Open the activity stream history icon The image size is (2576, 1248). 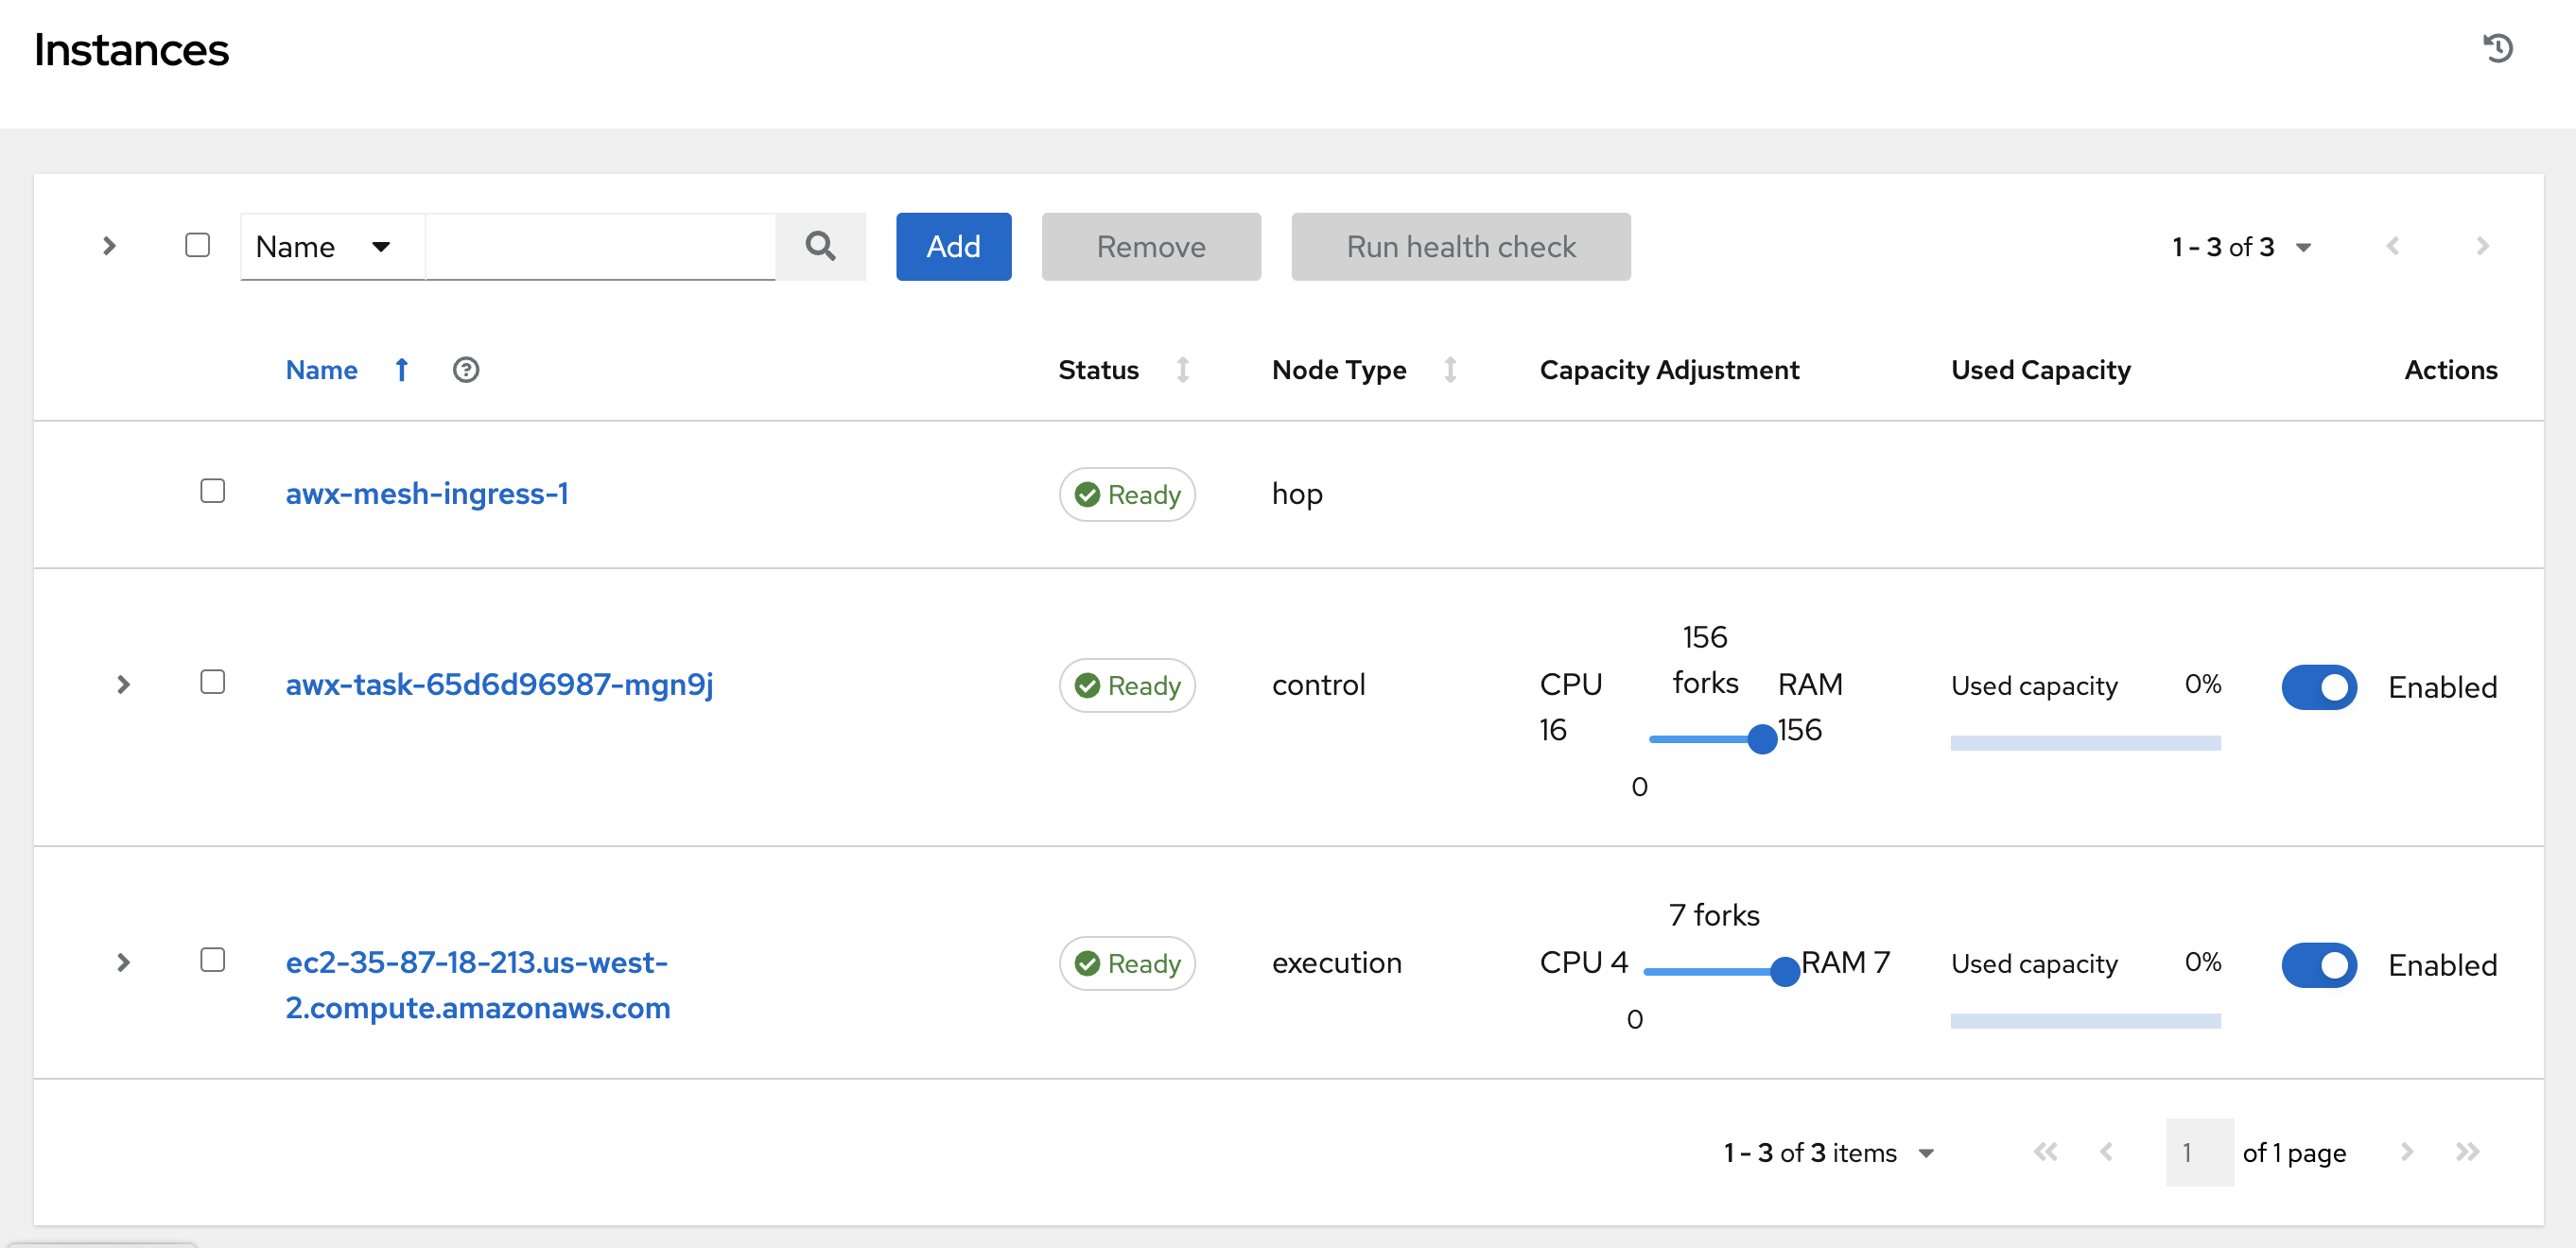coord(2499,48)
